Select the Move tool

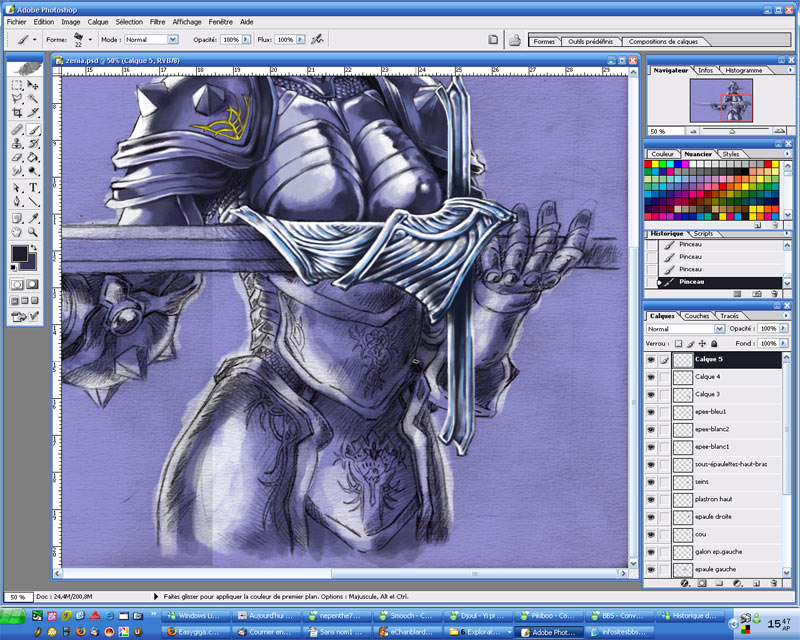pos(33,85)
